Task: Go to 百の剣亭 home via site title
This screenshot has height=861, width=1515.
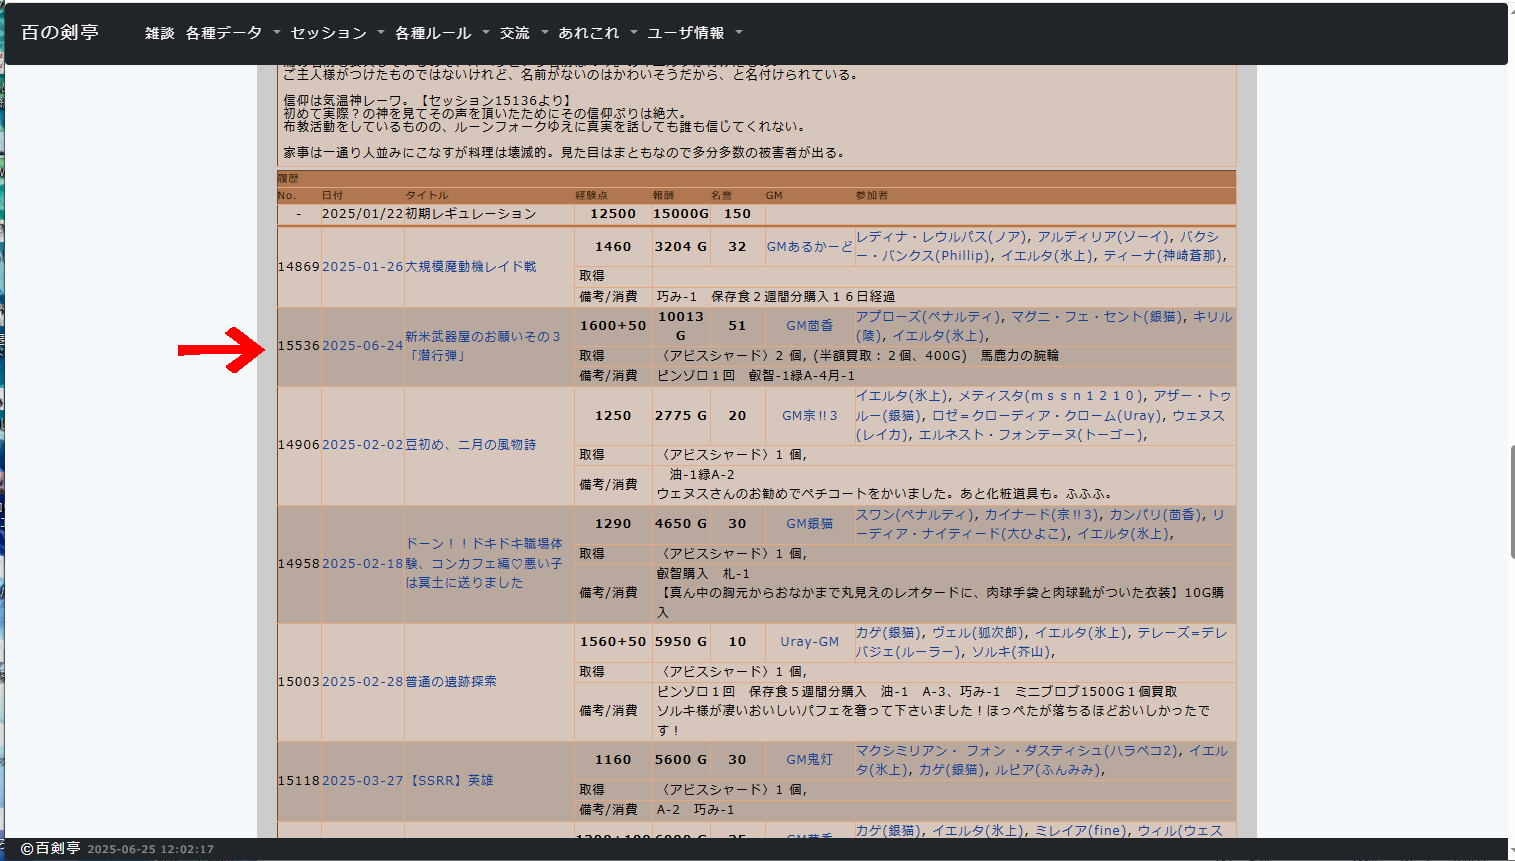Action: coord(60,33)
